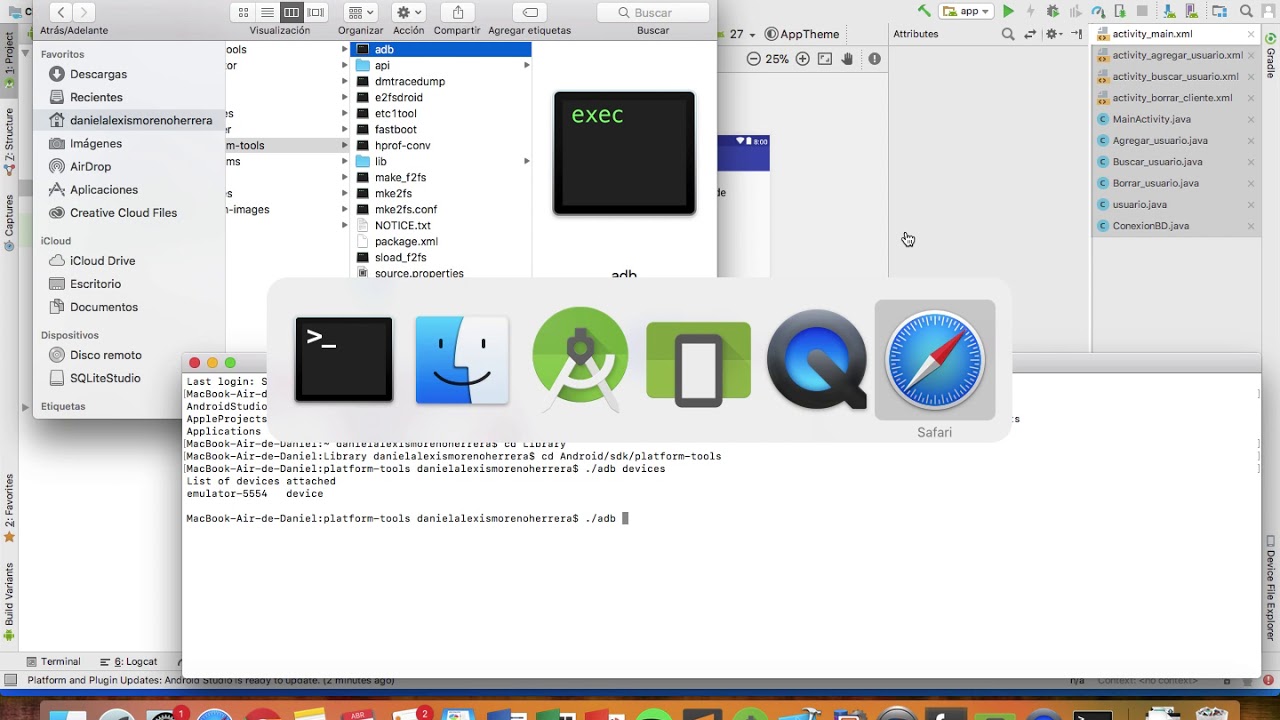
Task: Choose Safari in the app switcher
Action: [935, 360]
